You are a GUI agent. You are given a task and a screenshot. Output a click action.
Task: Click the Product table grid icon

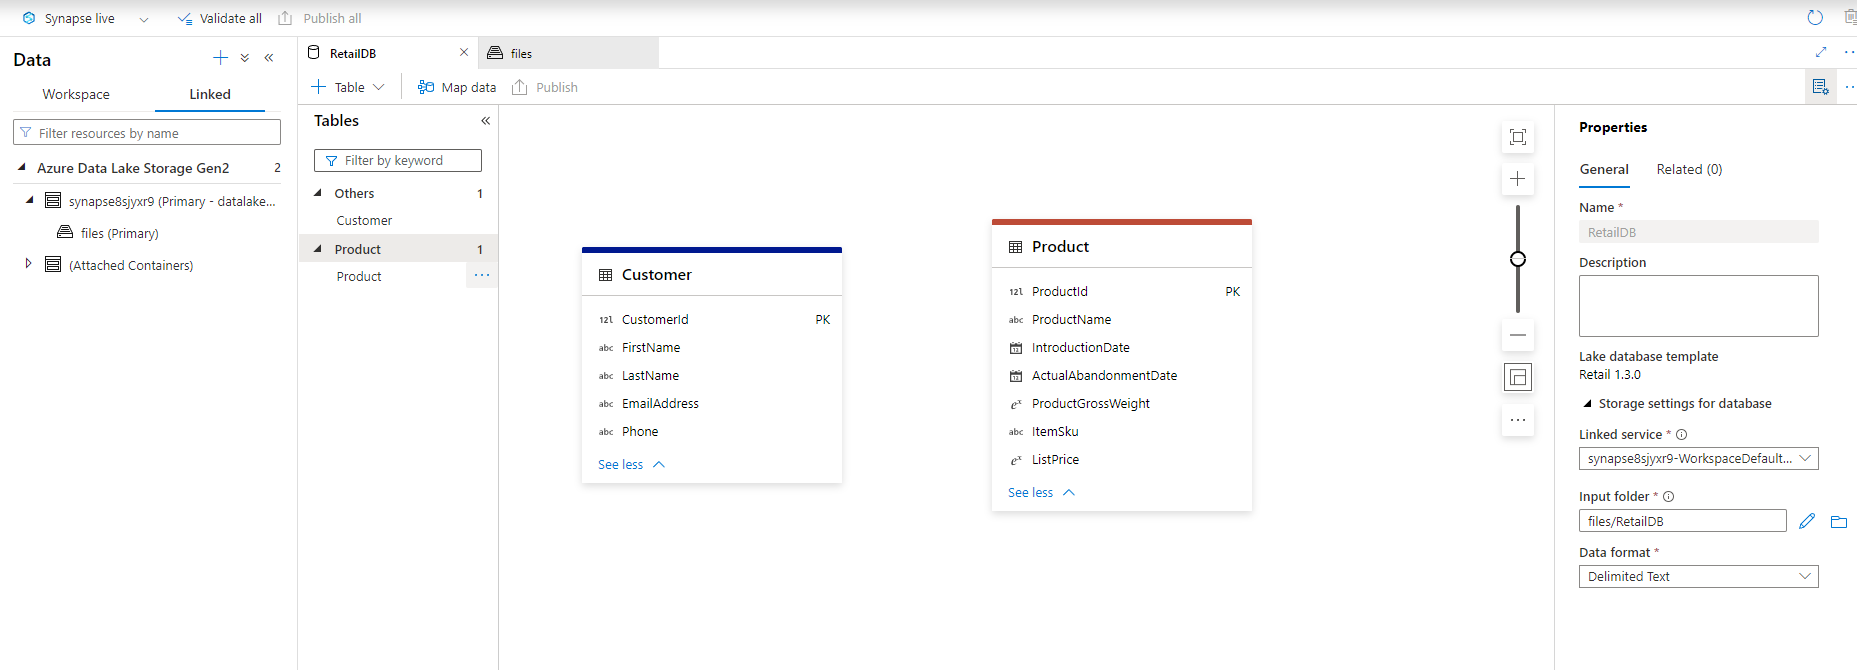pos(1015,247)
